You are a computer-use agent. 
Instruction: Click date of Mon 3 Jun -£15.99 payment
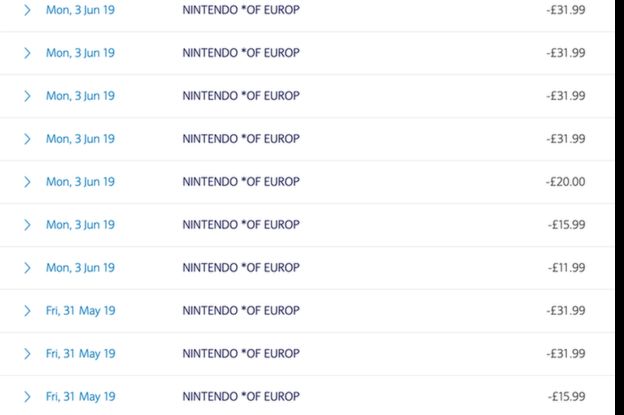(80, 225)
